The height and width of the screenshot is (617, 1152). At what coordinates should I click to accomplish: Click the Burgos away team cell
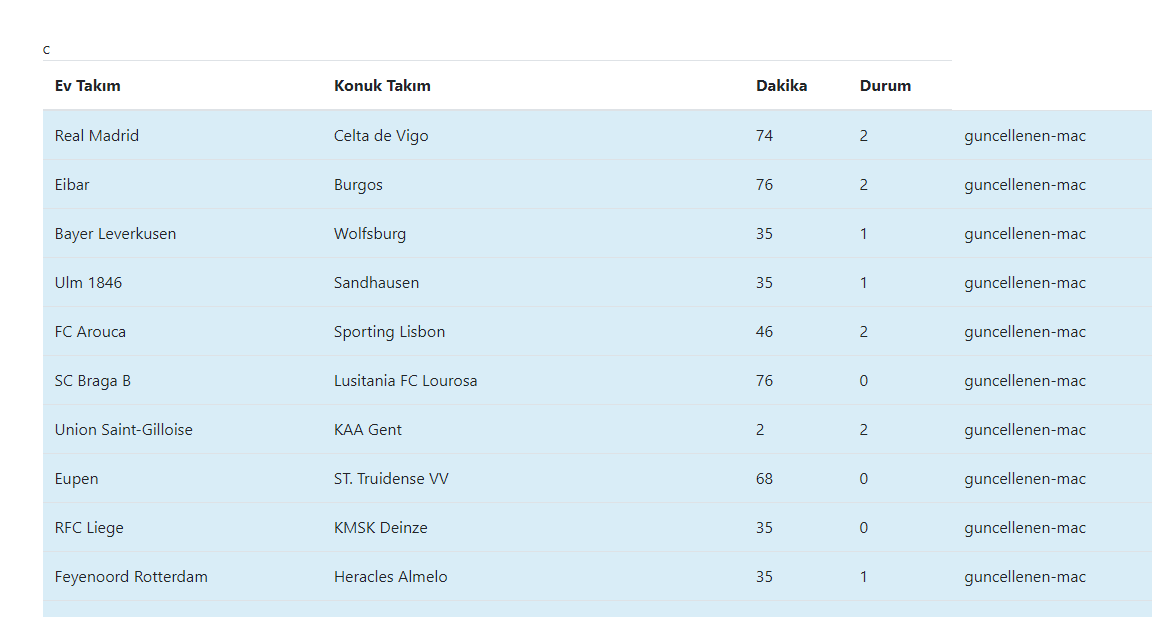click(358, 185)
